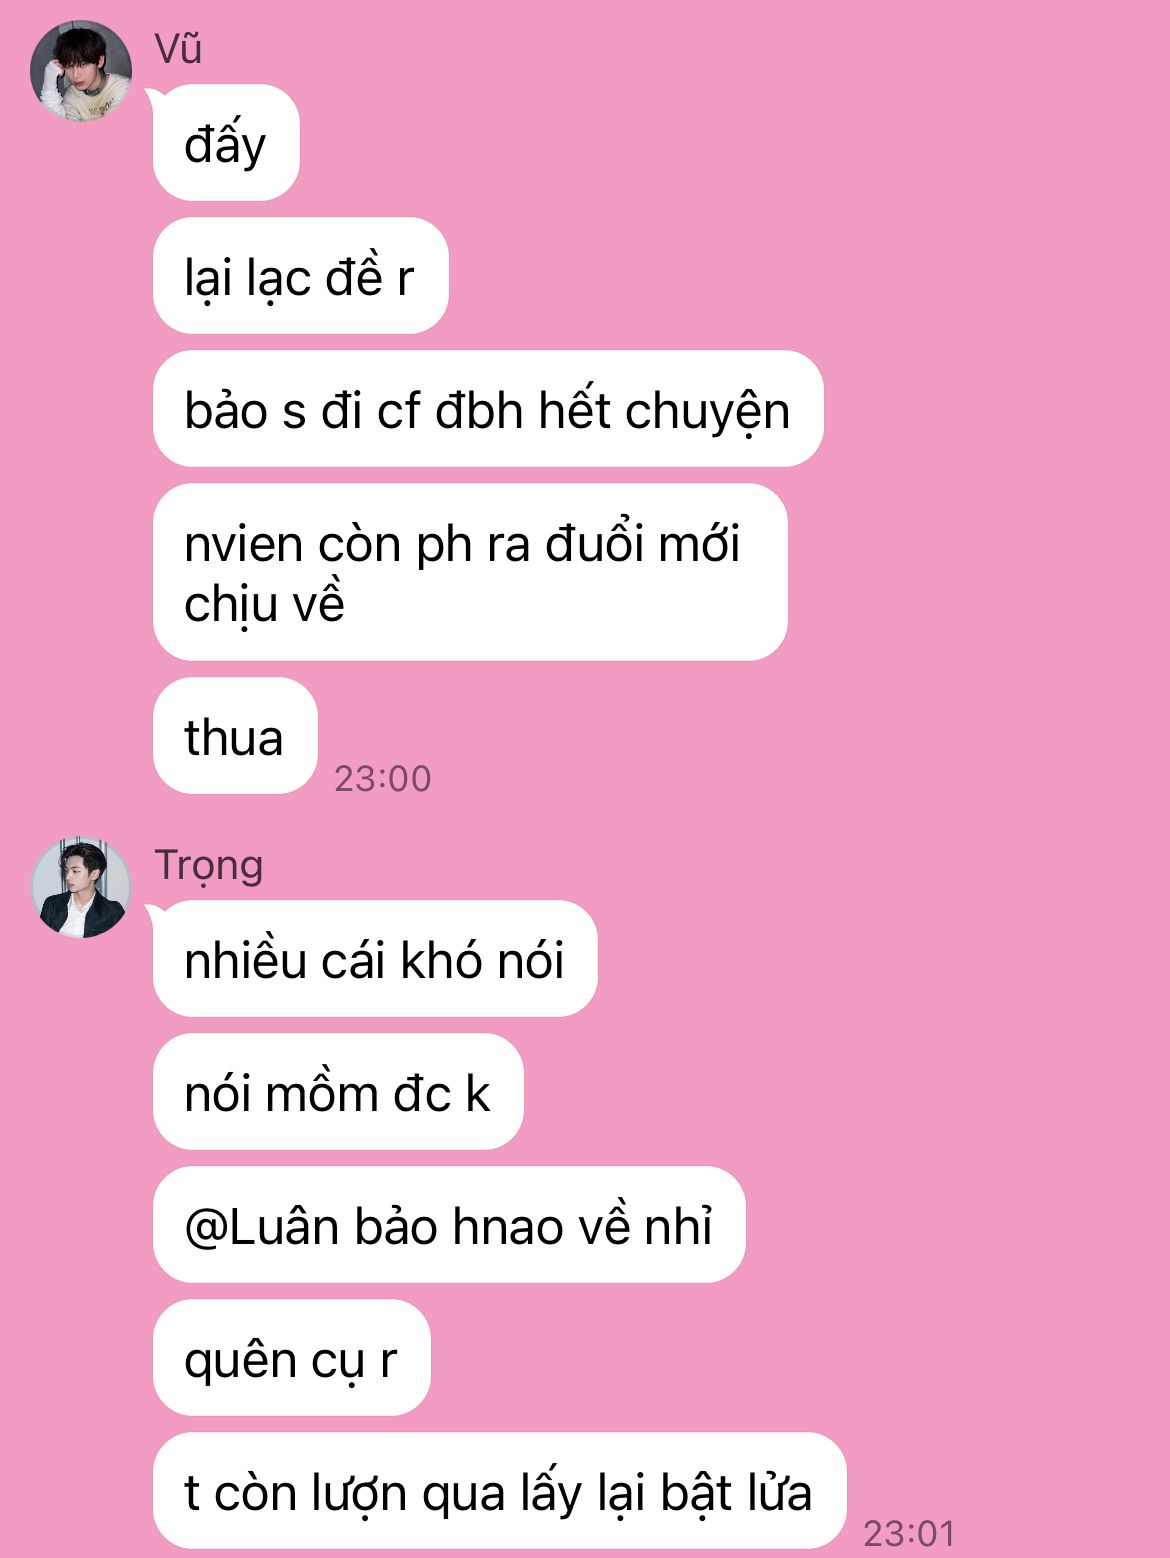This screenshot has width=1170, height=1558.
Task: Tap the 23:01 timestamp
Action: [x=909, y=1533]
